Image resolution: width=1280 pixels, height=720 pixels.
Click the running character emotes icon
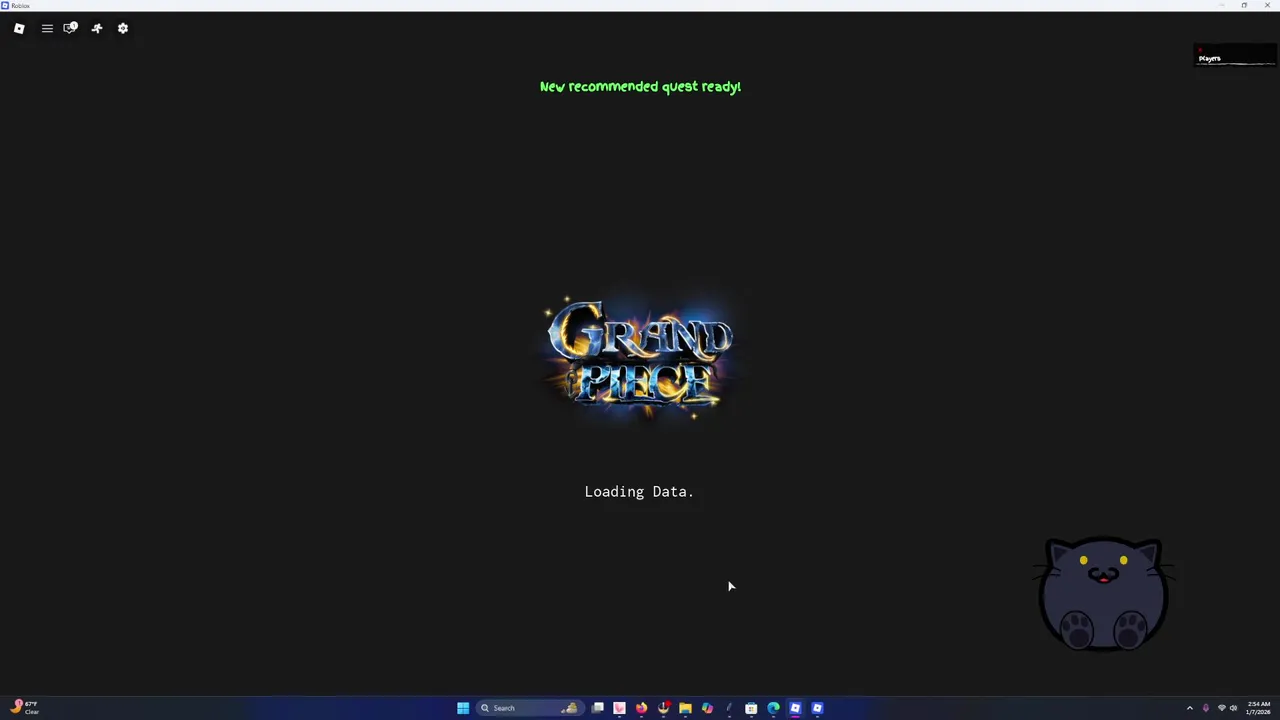97,28
